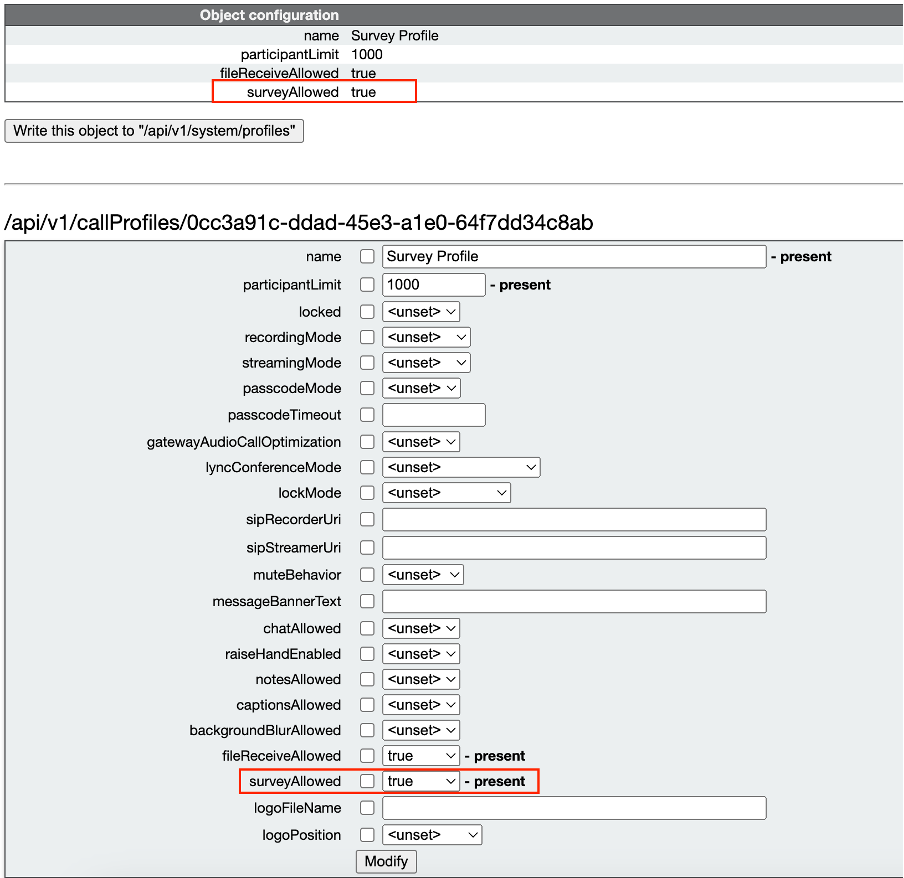
Task: Open the lyncConferenceMode dropdown
Action: [x=460, y=467]
